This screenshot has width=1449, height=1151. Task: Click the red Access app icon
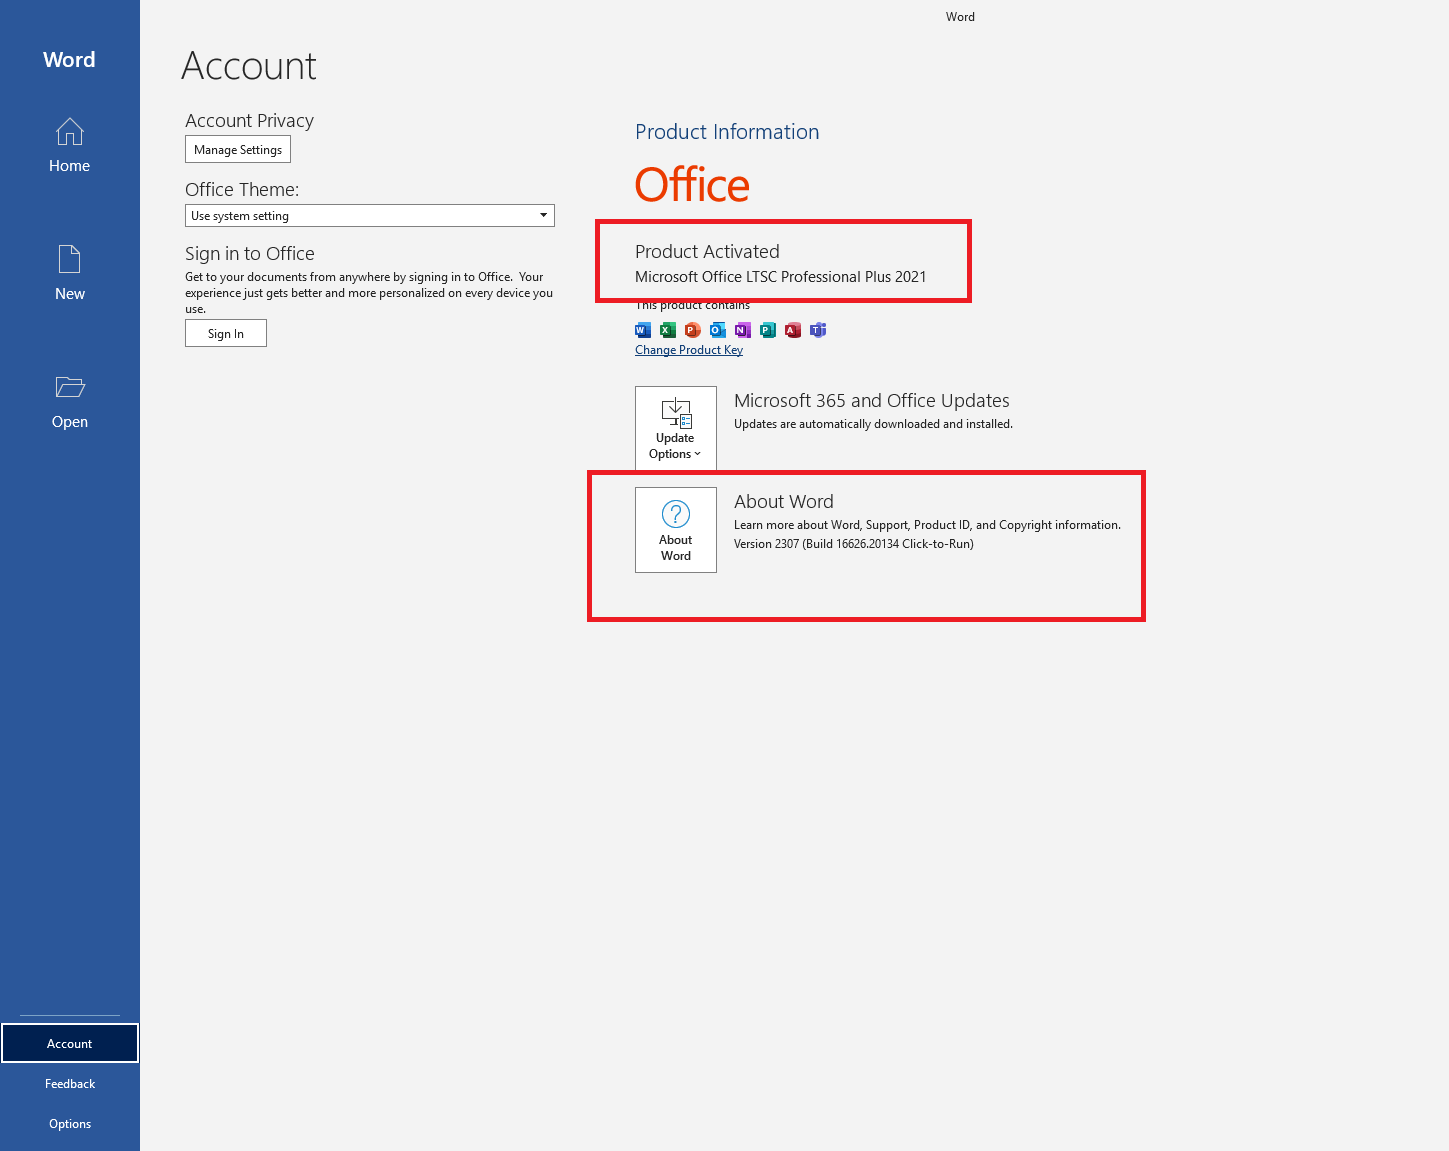793,330
